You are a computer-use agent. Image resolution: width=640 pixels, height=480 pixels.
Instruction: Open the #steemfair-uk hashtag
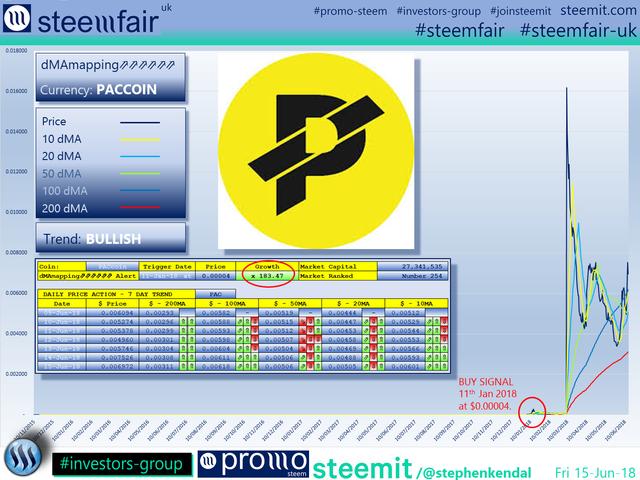coord(578,31)
